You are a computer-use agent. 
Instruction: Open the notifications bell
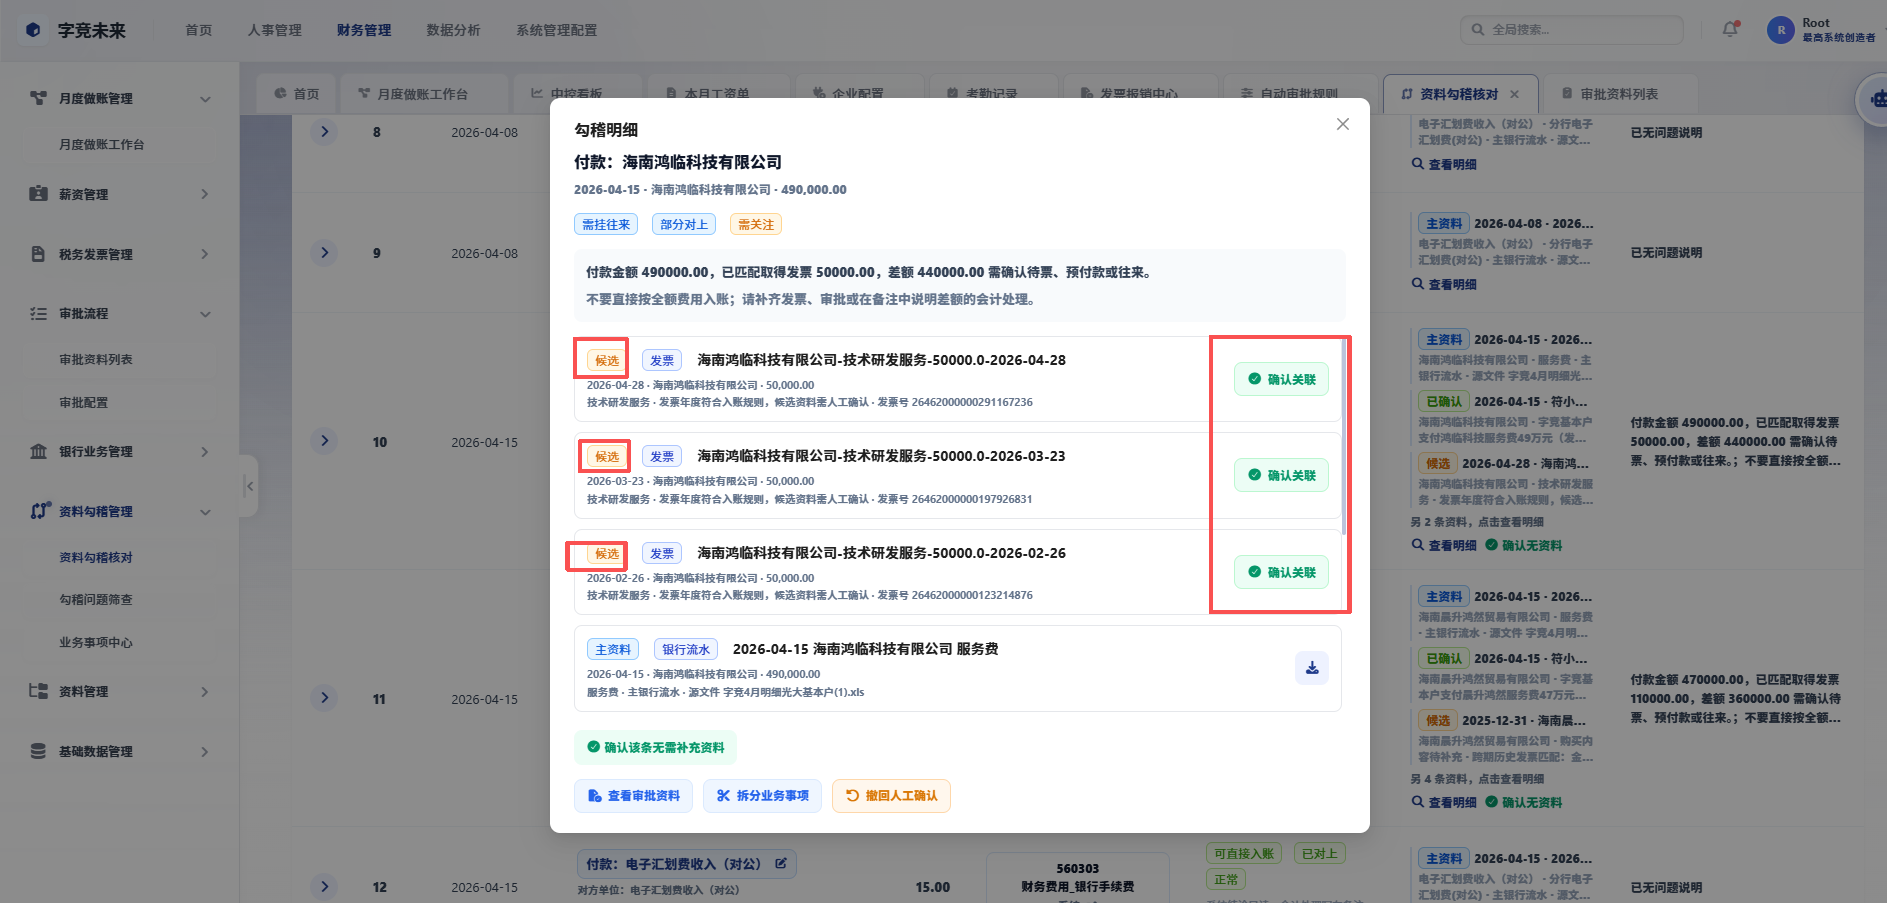(x=1730, y=30)
